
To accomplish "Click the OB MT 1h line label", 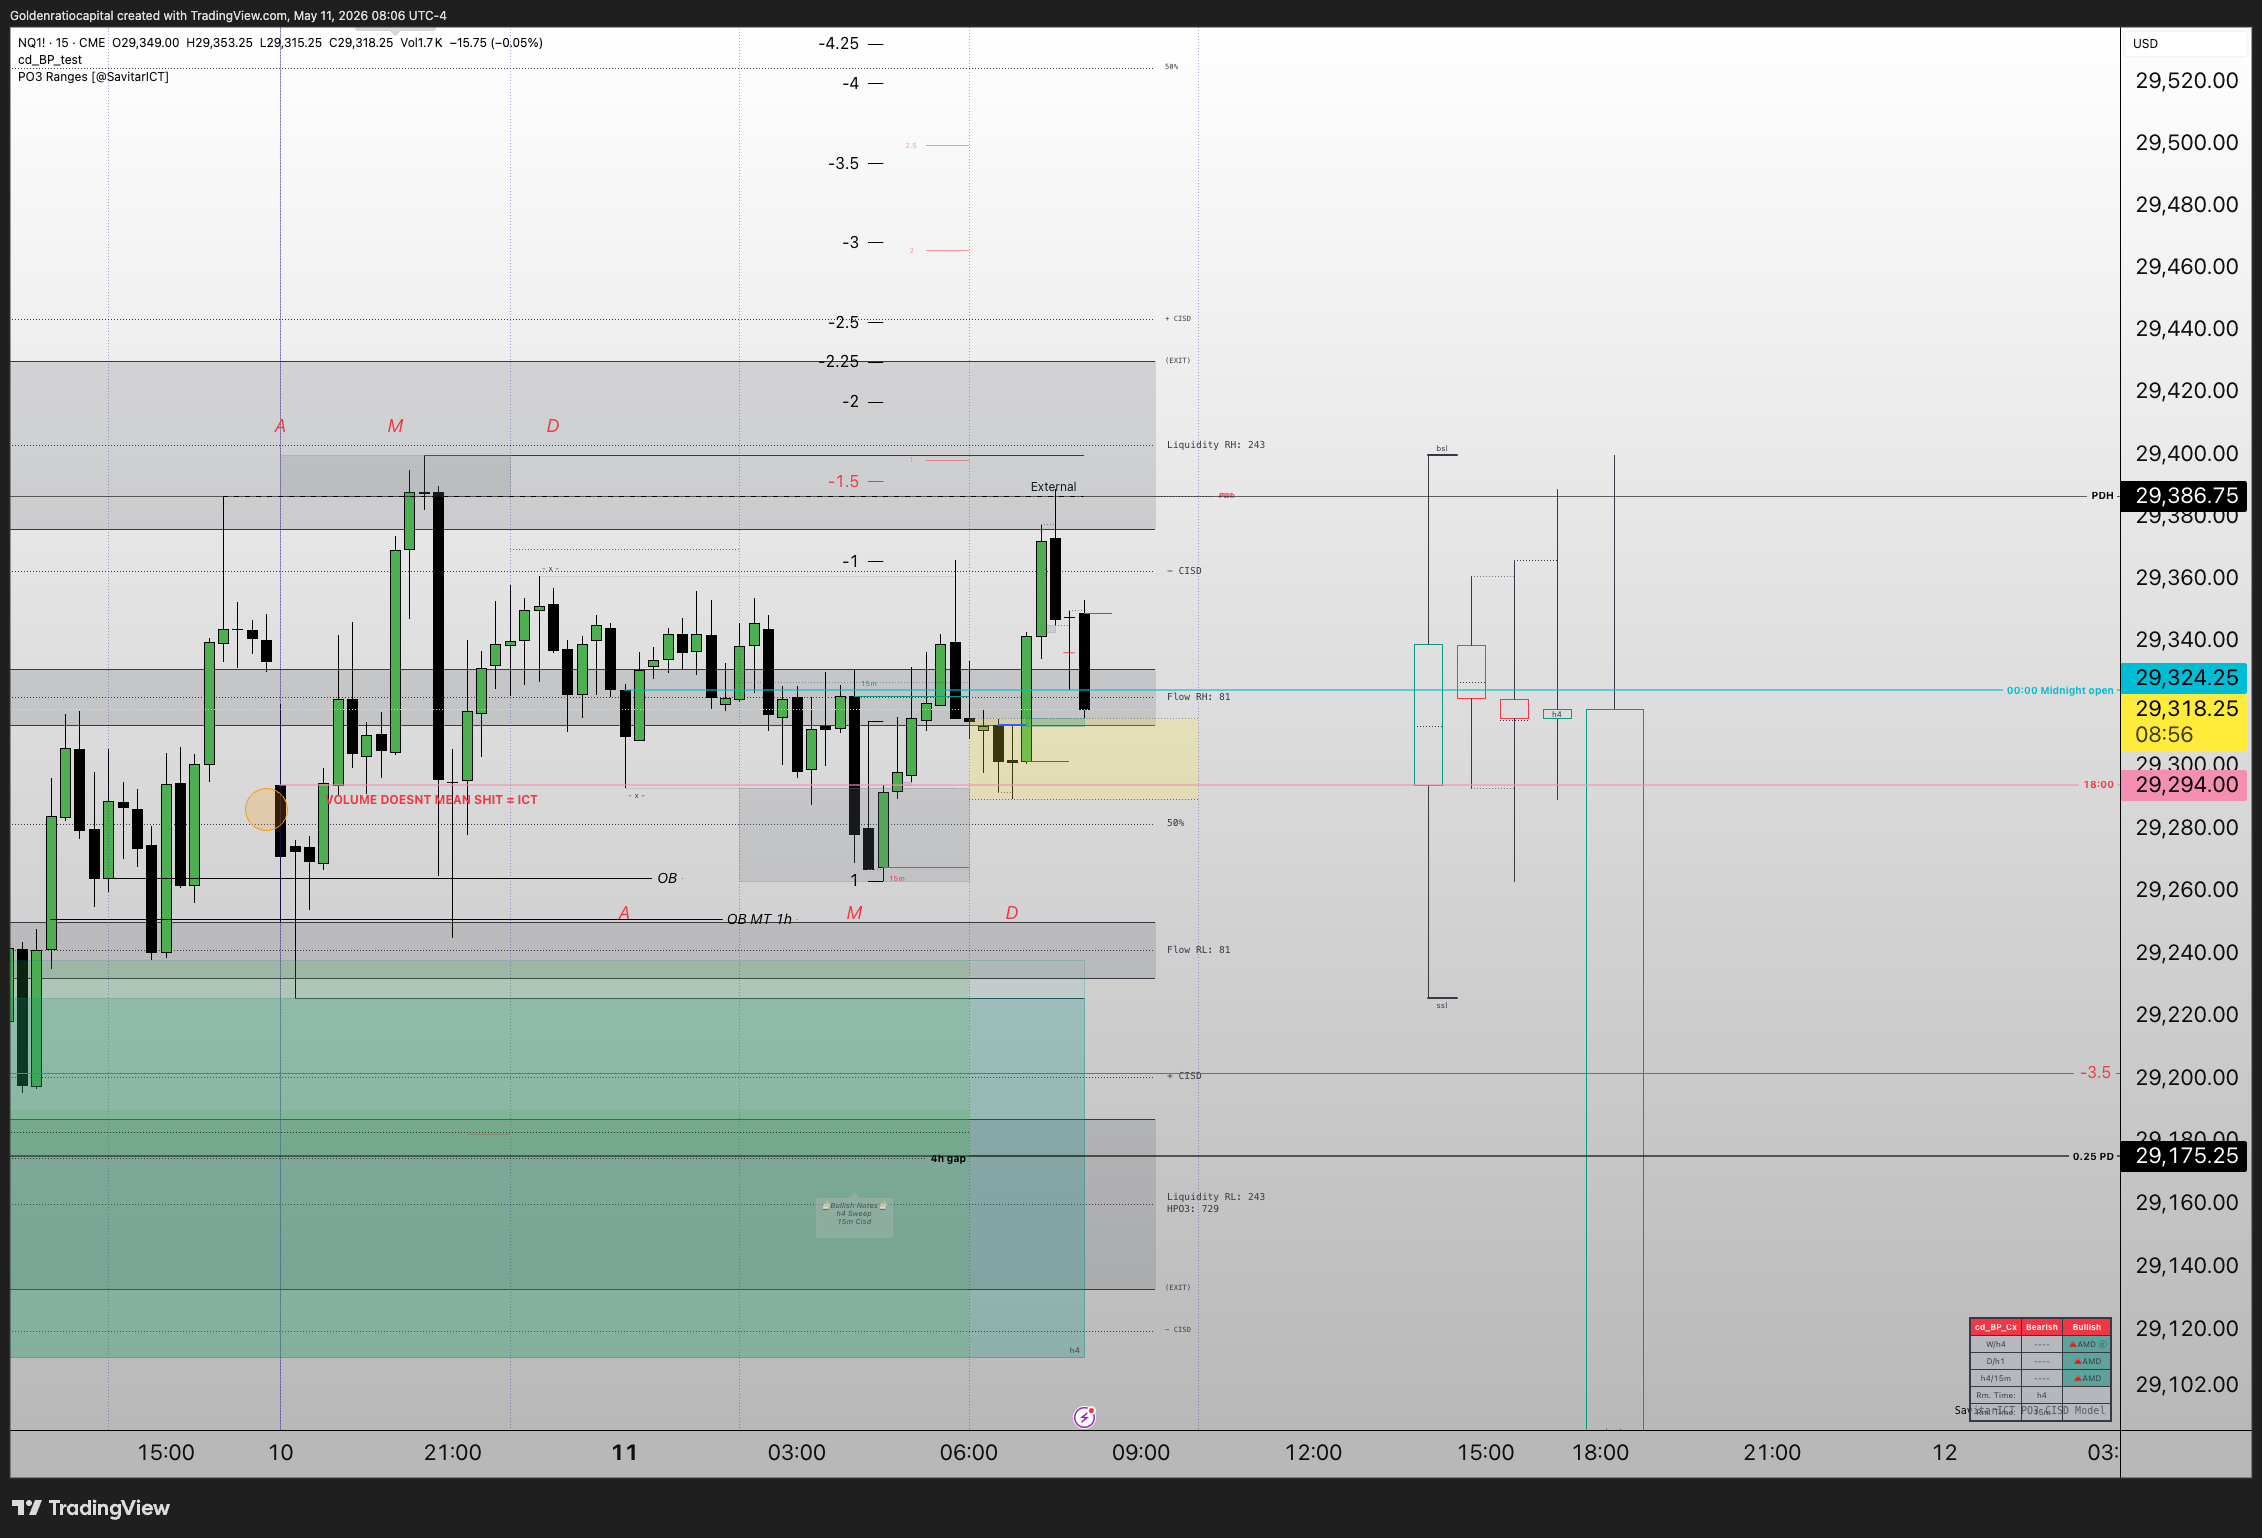I will (759, 919).
